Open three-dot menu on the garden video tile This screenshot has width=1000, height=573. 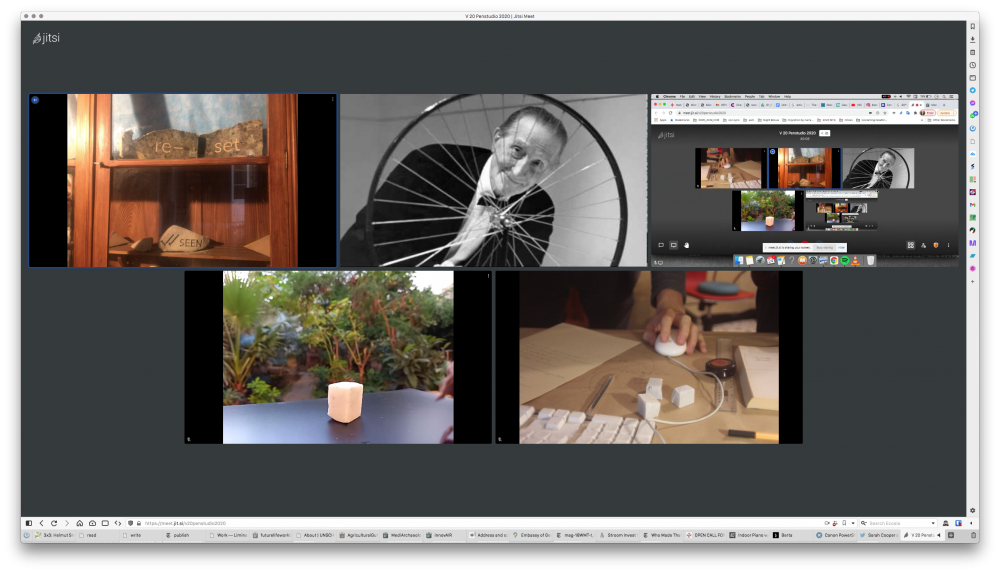(488, 276)
